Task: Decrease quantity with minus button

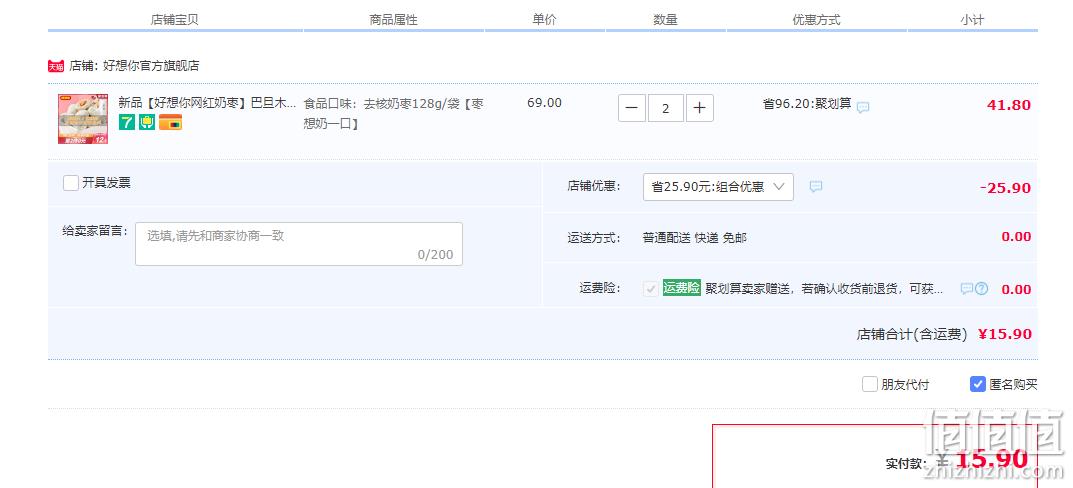Action: [632, 108]
